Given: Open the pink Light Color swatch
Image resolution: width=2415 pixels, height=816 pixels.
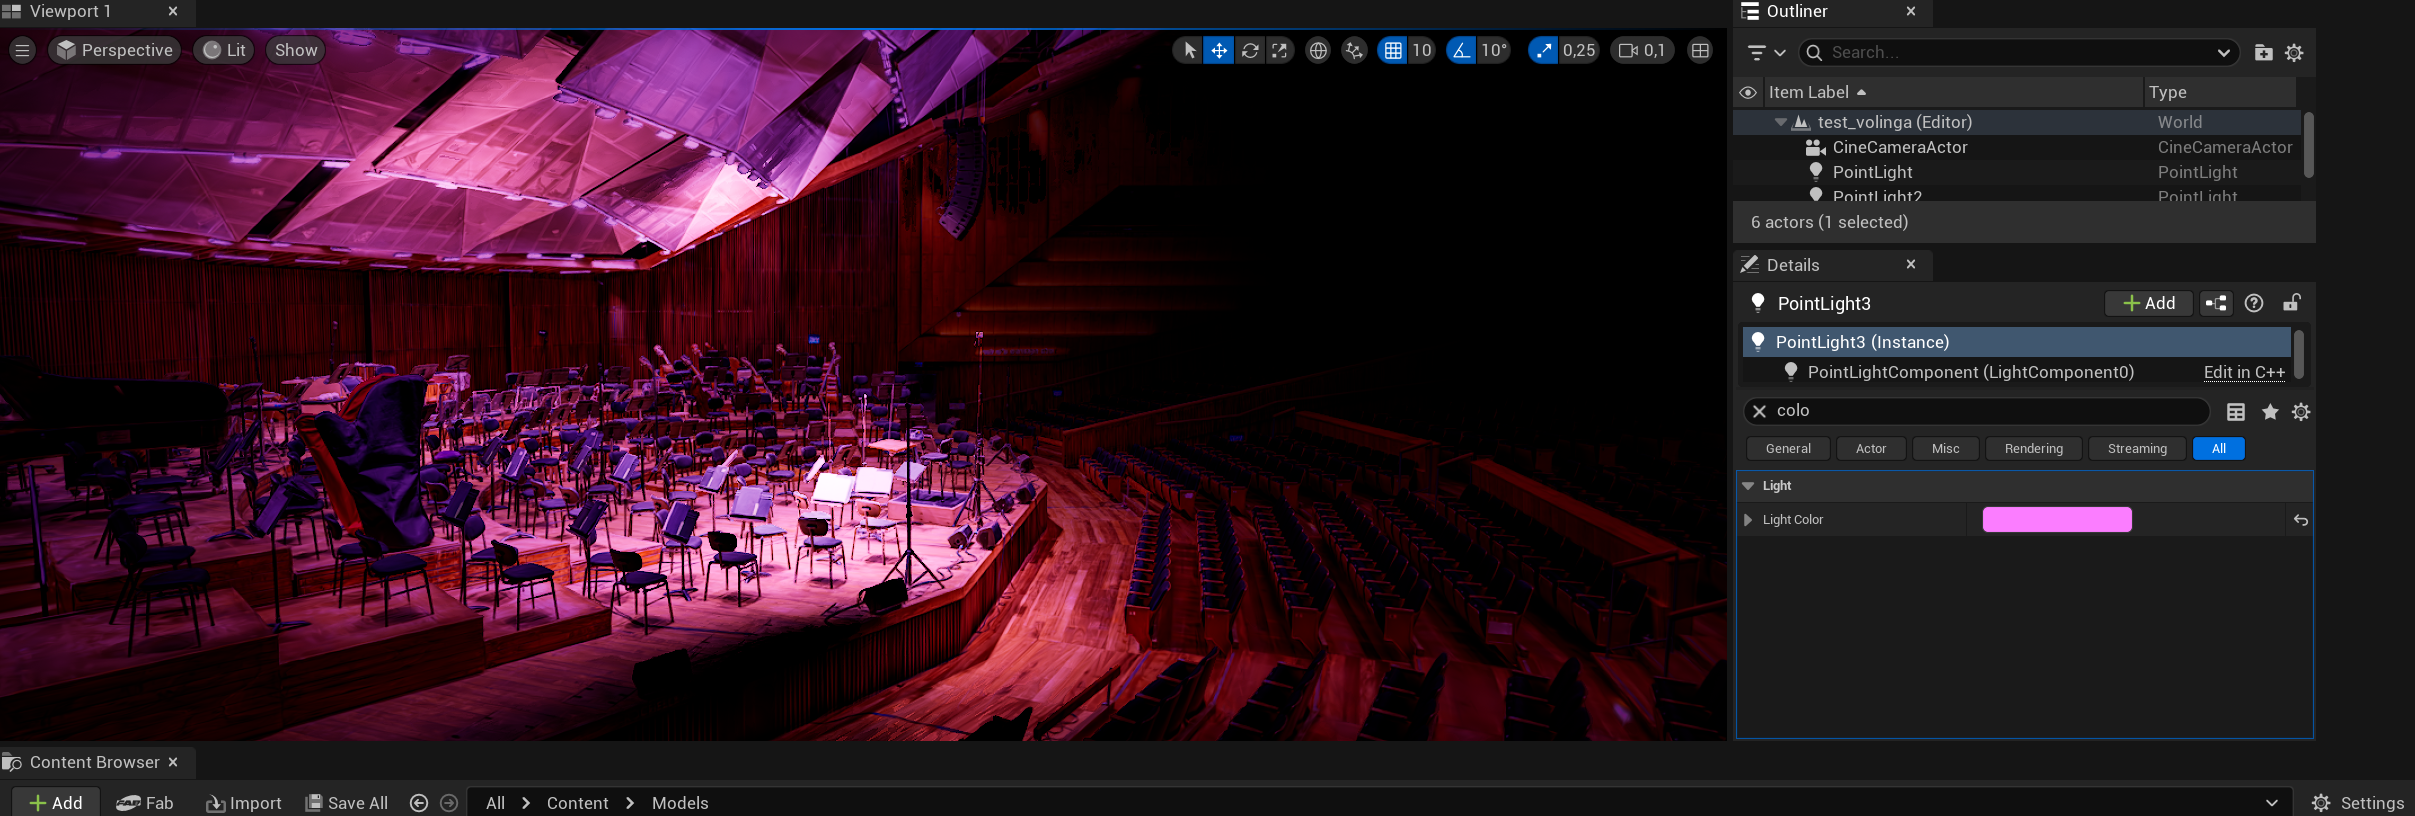Looking at the screenshot, I should pos(2056,520).
